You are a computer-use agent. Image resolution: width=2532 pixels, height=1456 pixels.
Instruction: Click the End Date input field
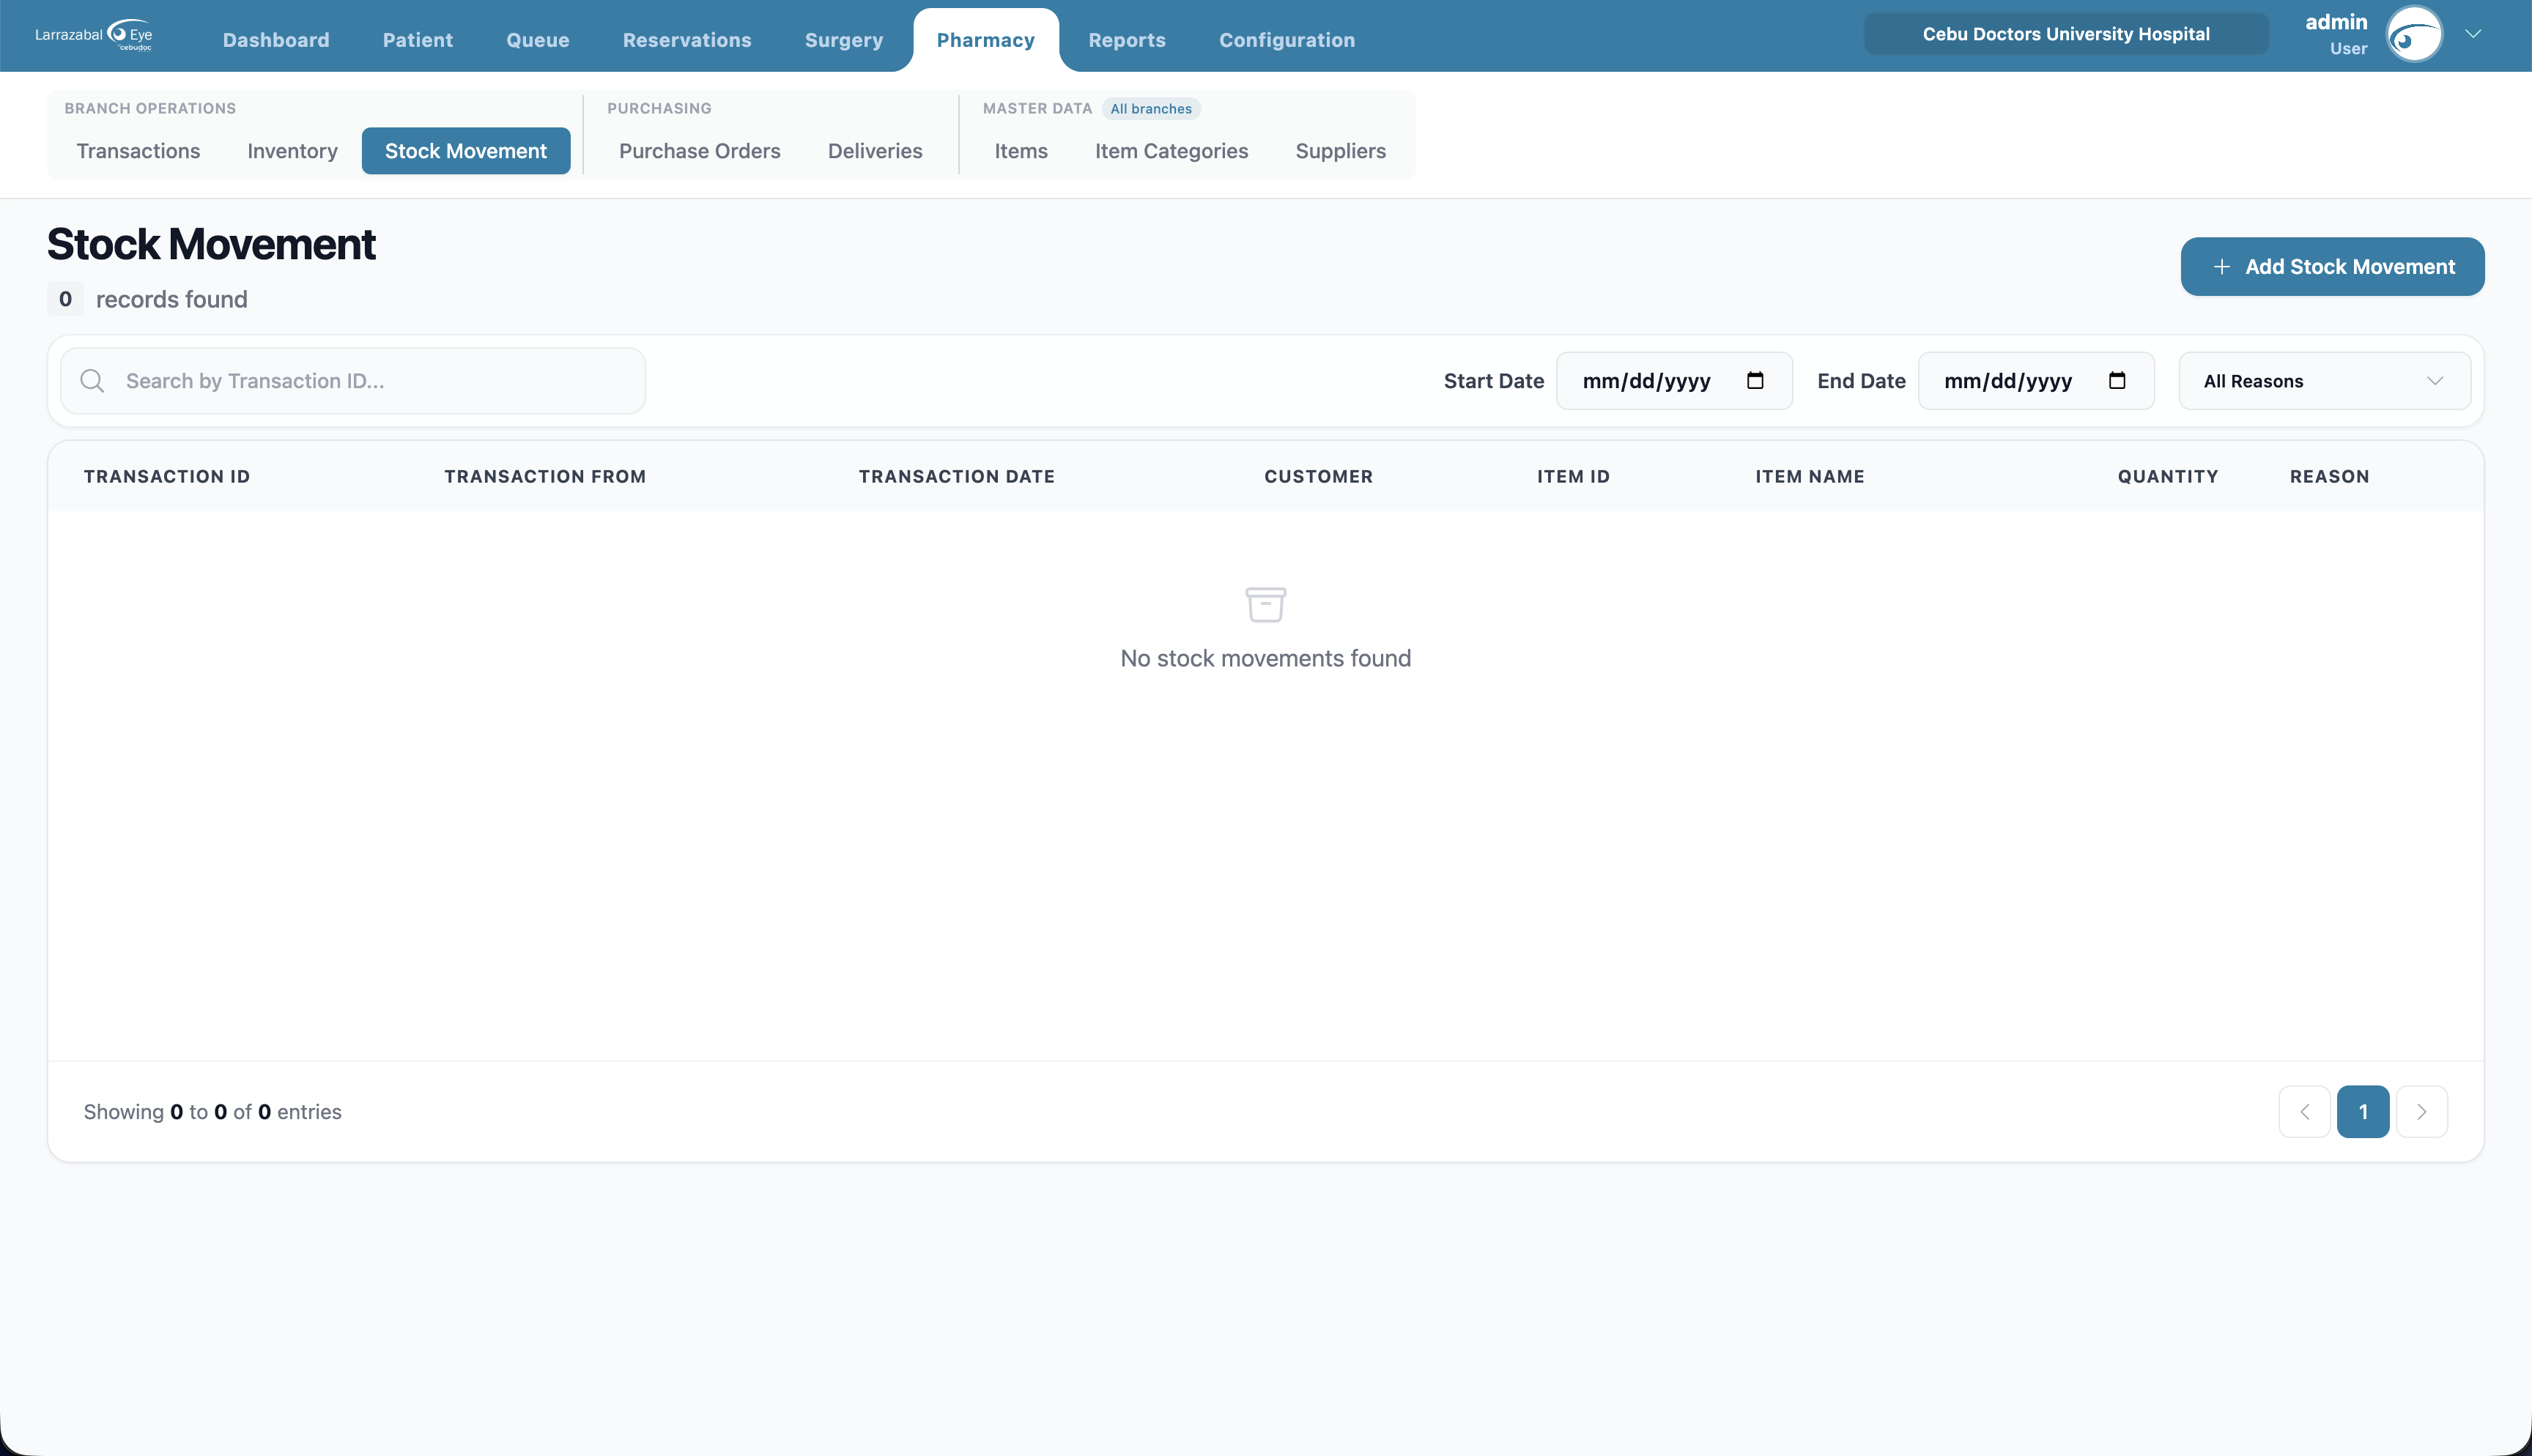point(2036,381)
